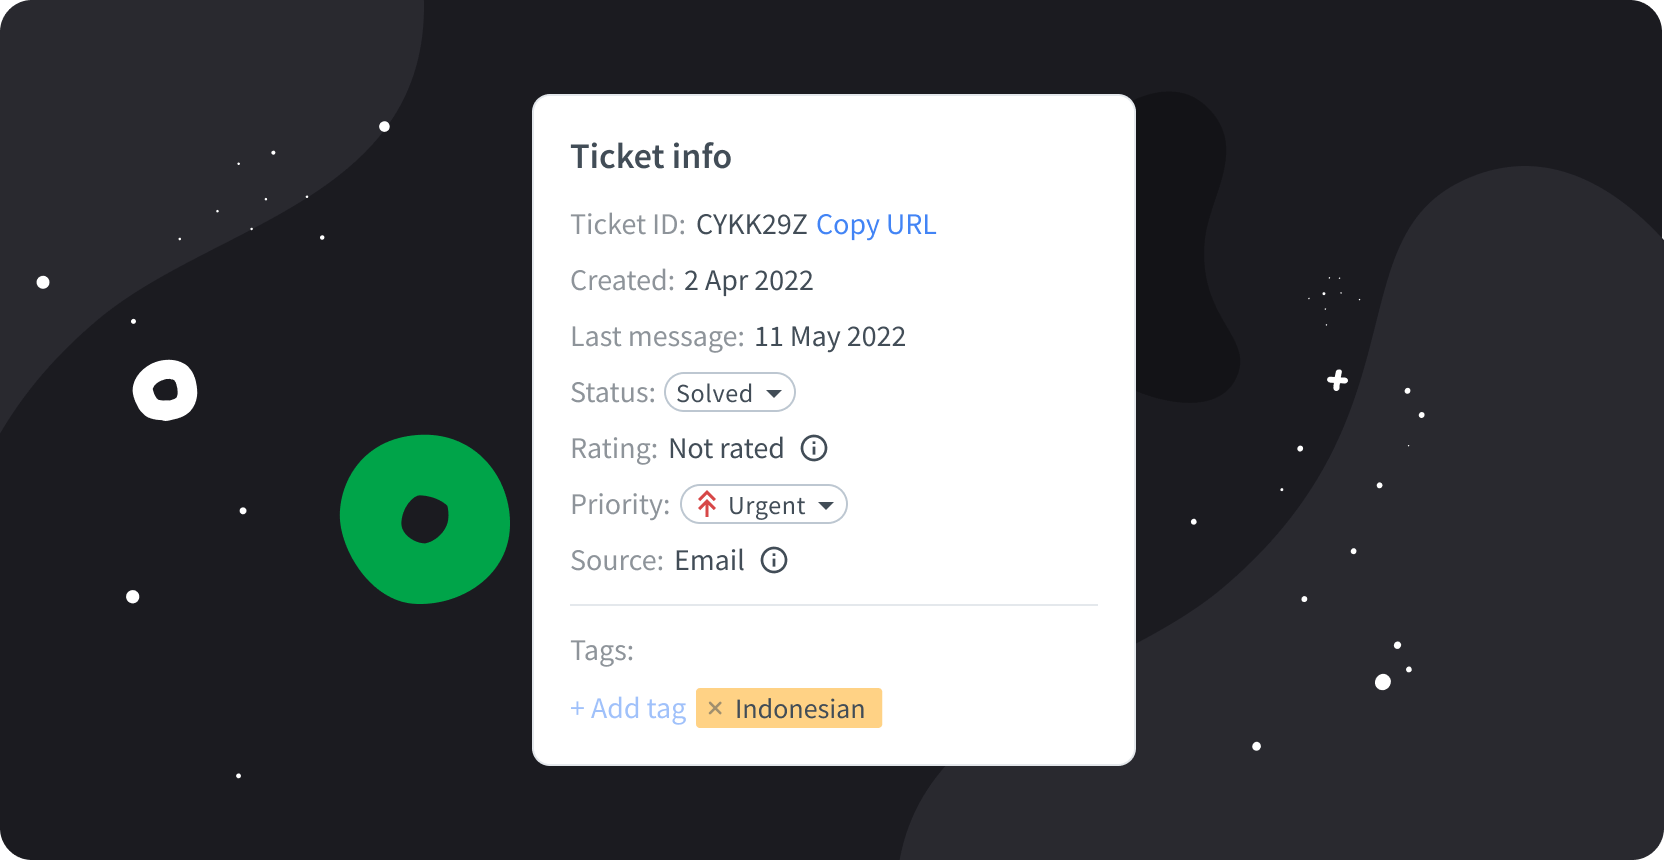This screenshot has height=860, width=1664.
Task: Click the Status label
Action: [x=611, y=392]
